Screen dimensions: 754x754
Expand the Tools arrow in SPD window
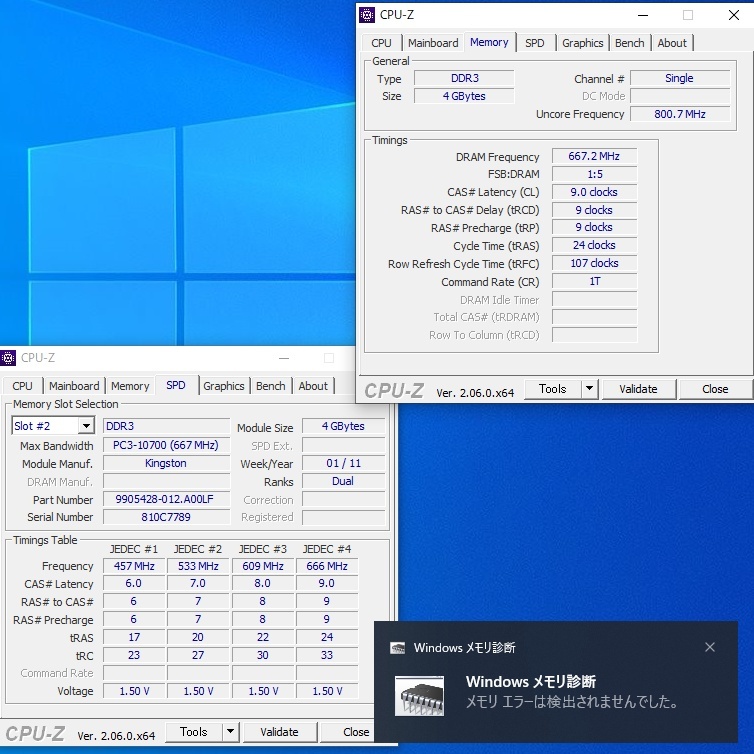pos(230,732)
